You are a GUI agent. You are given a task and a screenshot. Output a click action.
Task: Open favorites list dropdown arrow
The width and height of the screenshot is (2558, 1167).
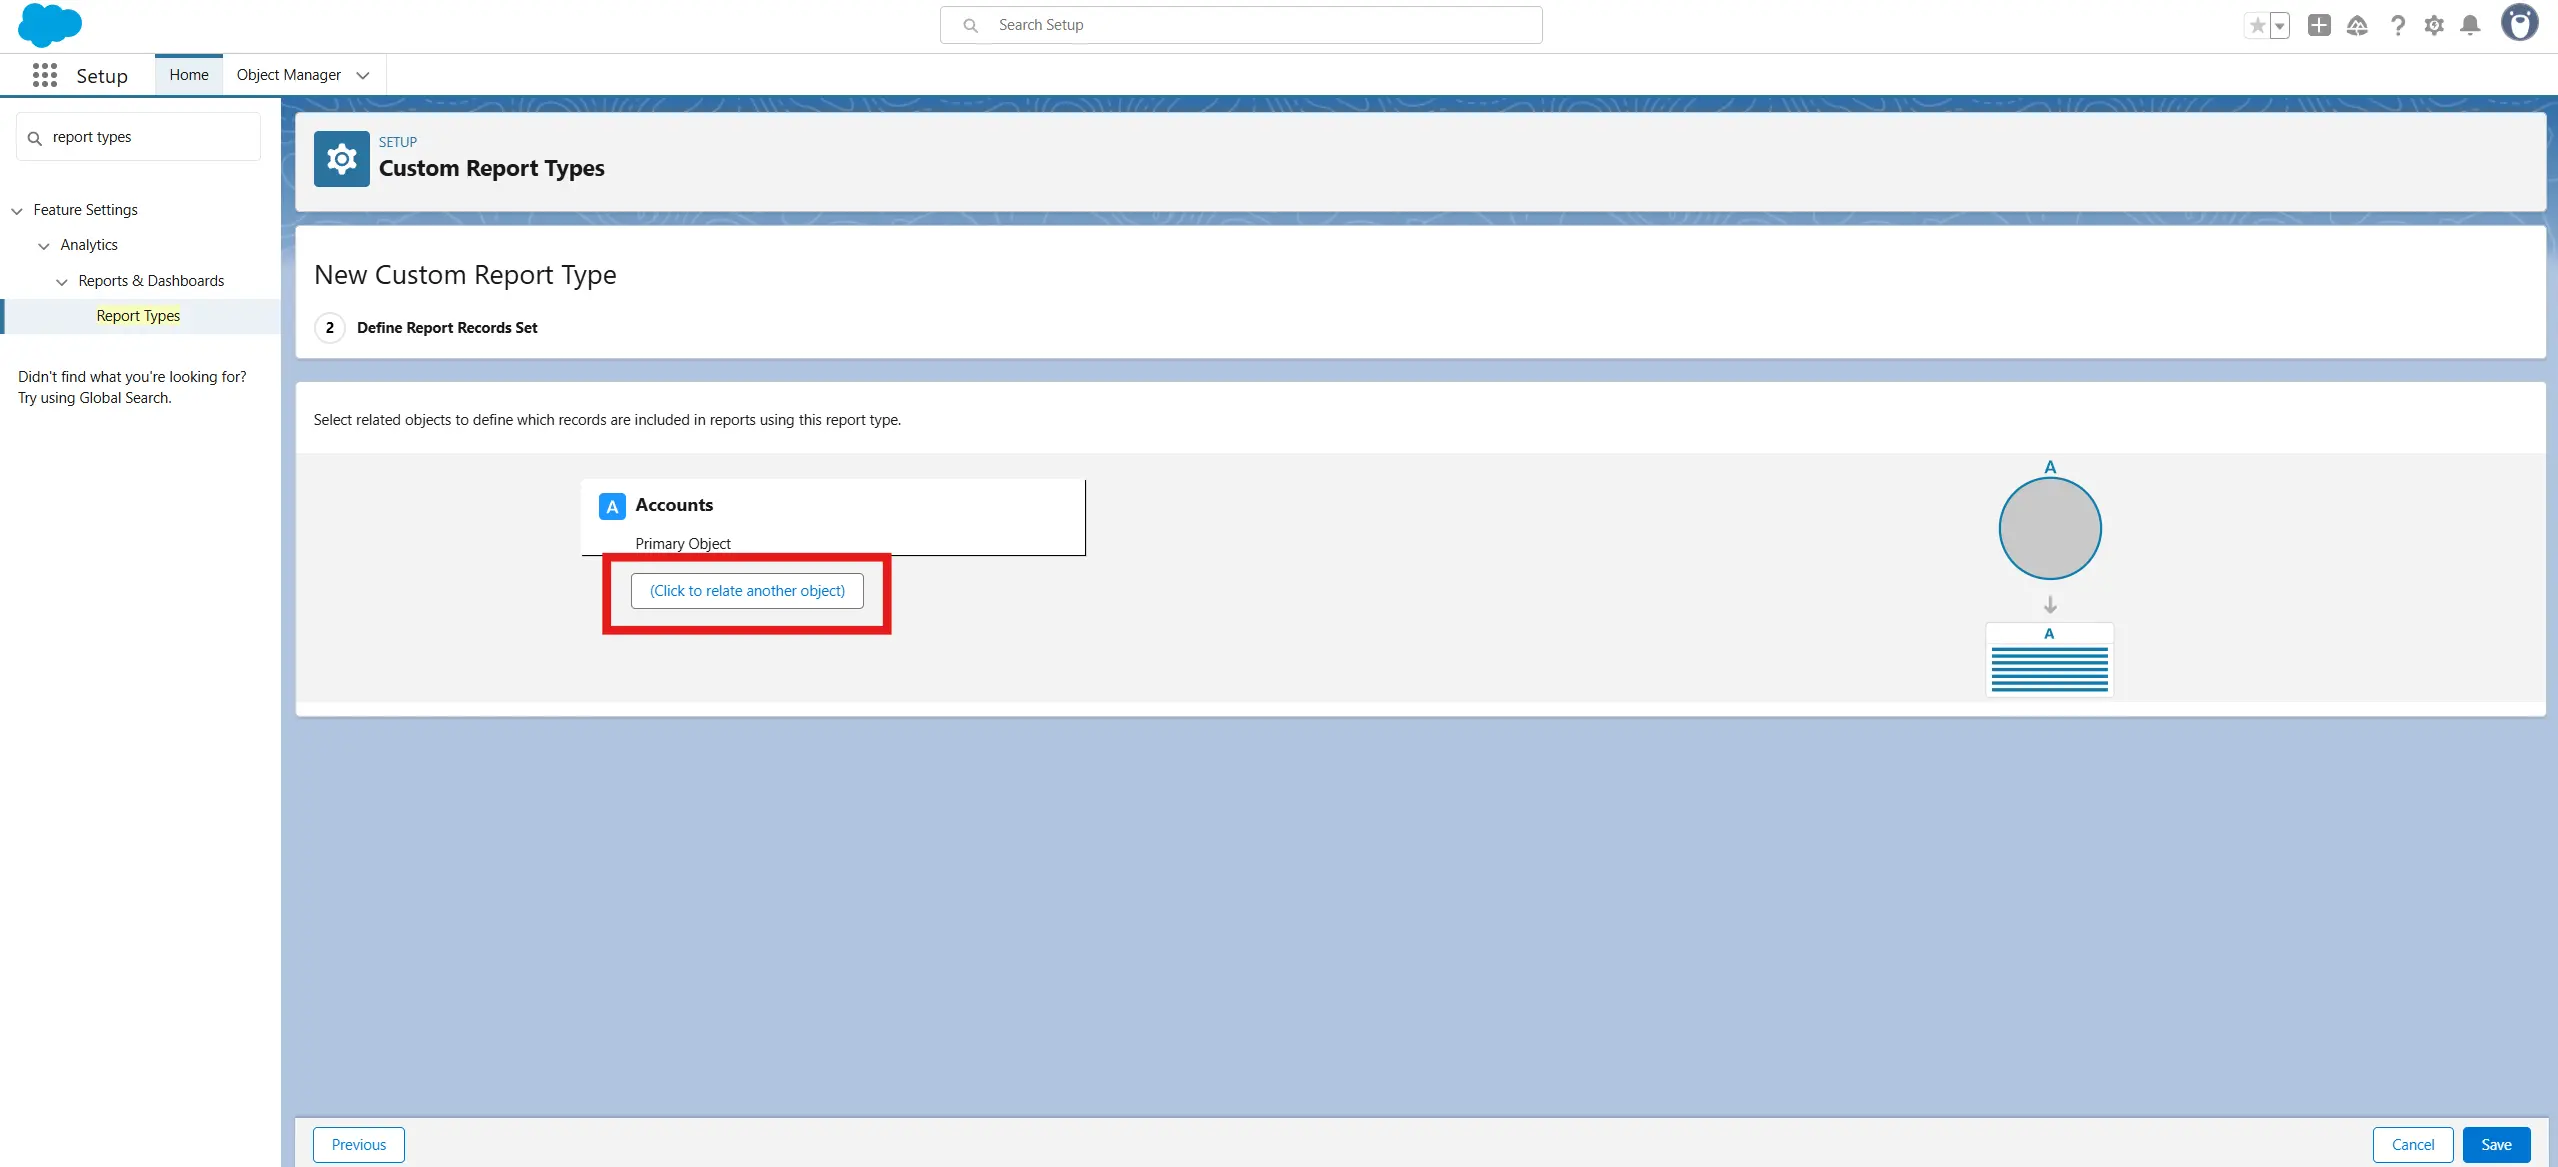click(2280, 26)
